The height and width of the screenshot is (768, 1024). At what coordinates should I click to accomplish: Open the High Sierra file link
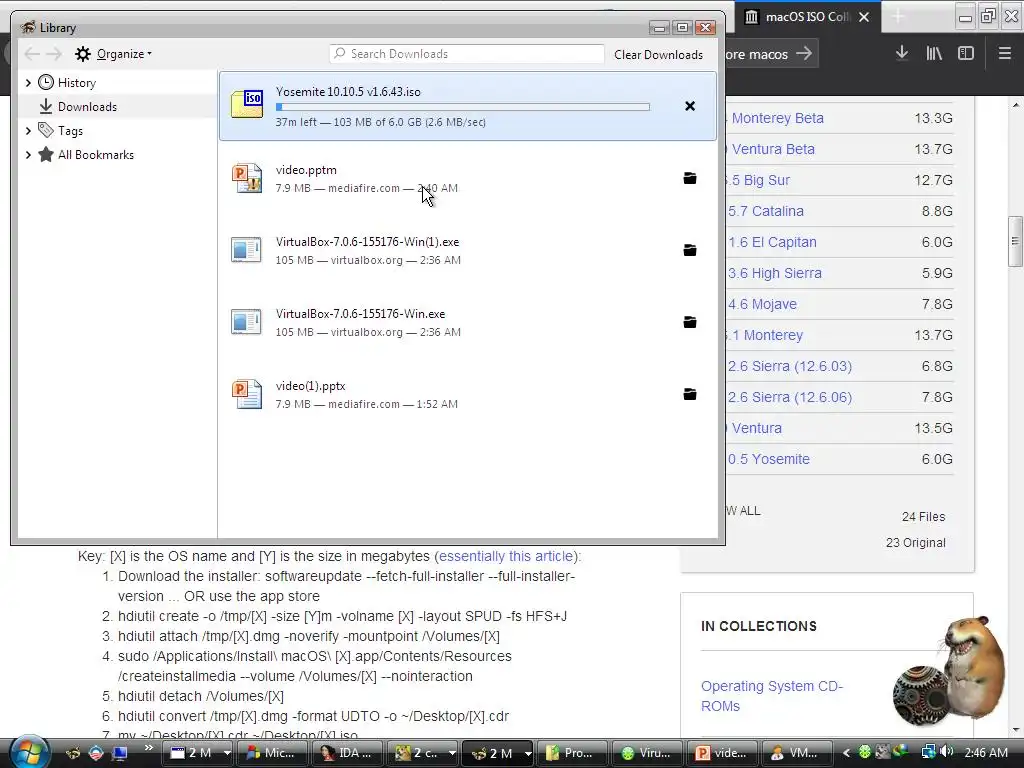coord(775,273)
